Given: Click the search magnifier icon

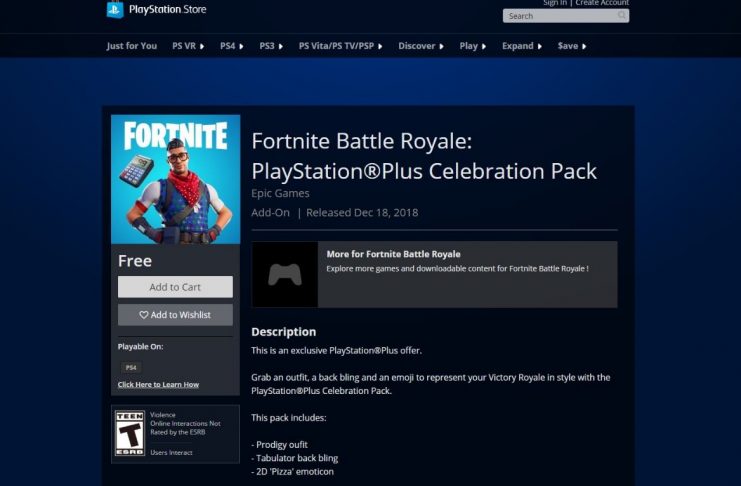Looking at the screenshot, I should point(622,16).
